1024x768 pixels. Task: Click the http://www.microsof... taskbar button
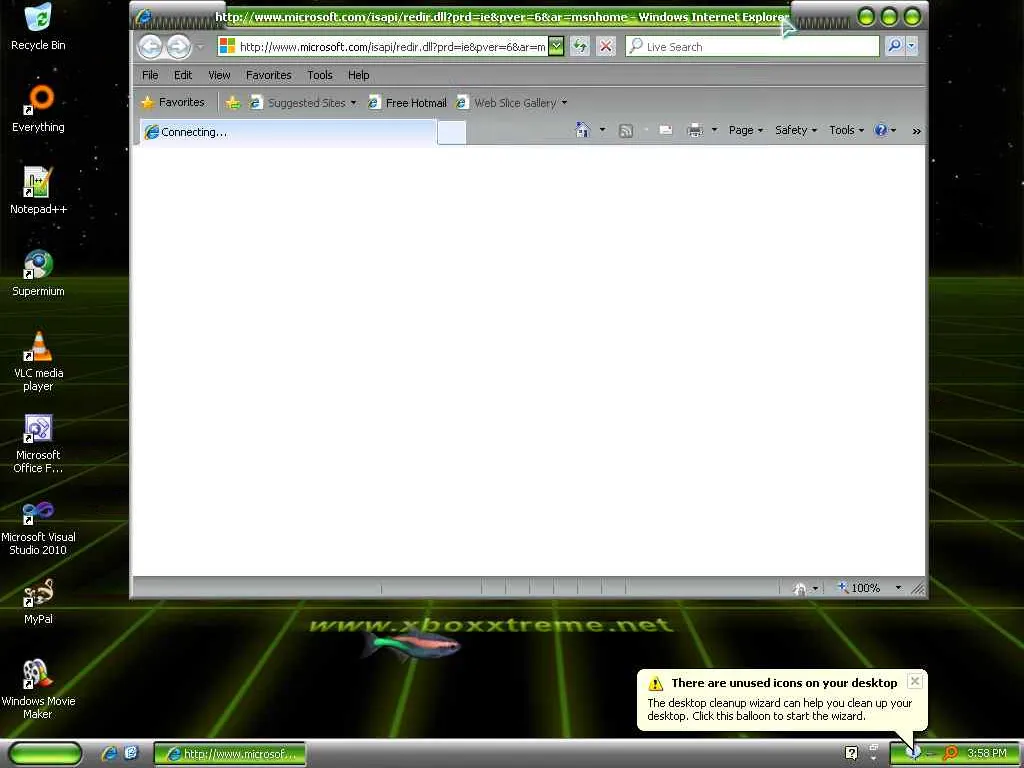point(230,754)
